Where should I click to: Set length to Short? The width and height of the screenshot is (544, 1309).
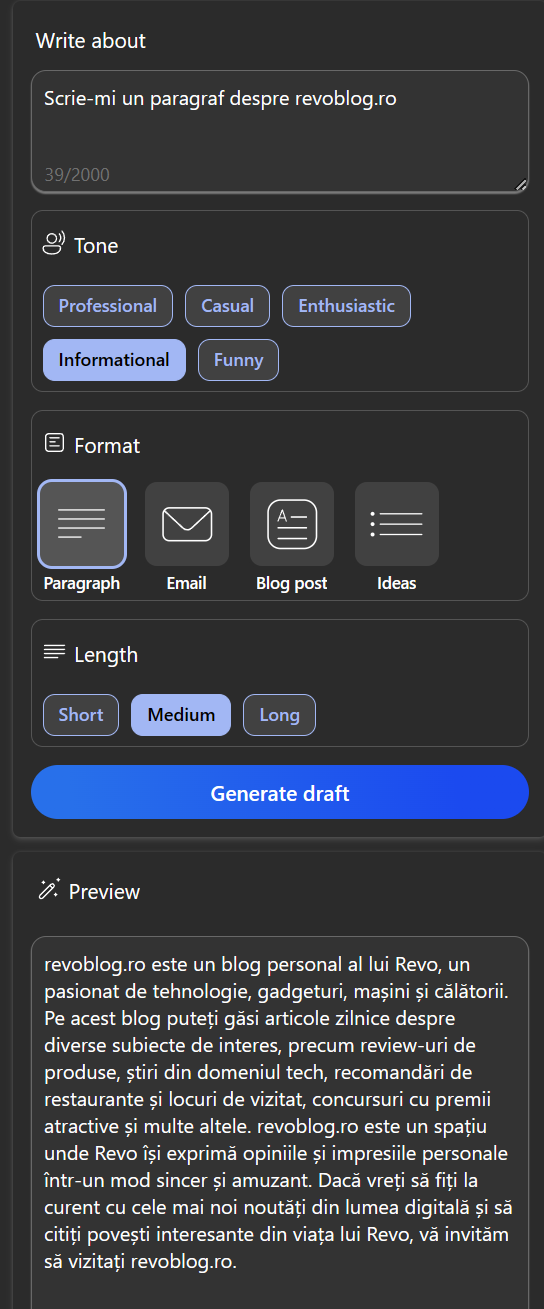[x=81, y=715]
